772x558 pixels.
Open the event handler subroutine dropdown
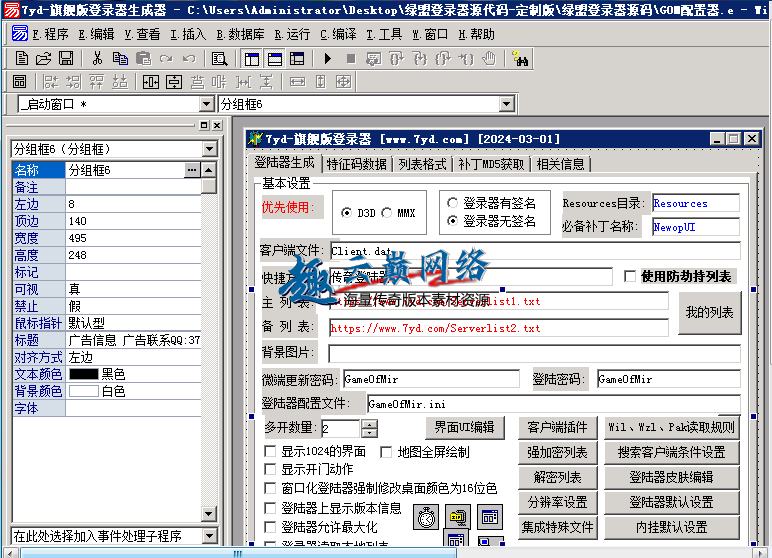[x=208, y=535]
